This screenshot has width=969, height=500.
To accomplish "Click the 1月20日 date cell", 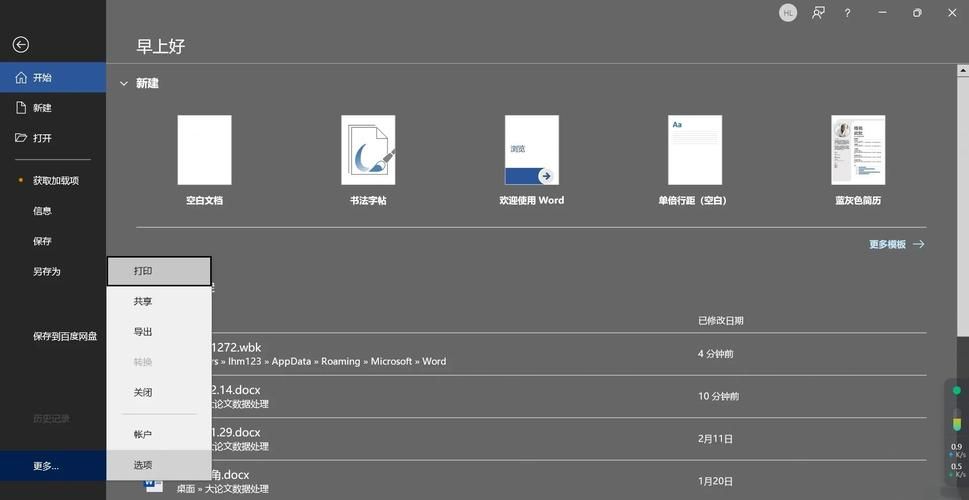I will pos(716,481).
